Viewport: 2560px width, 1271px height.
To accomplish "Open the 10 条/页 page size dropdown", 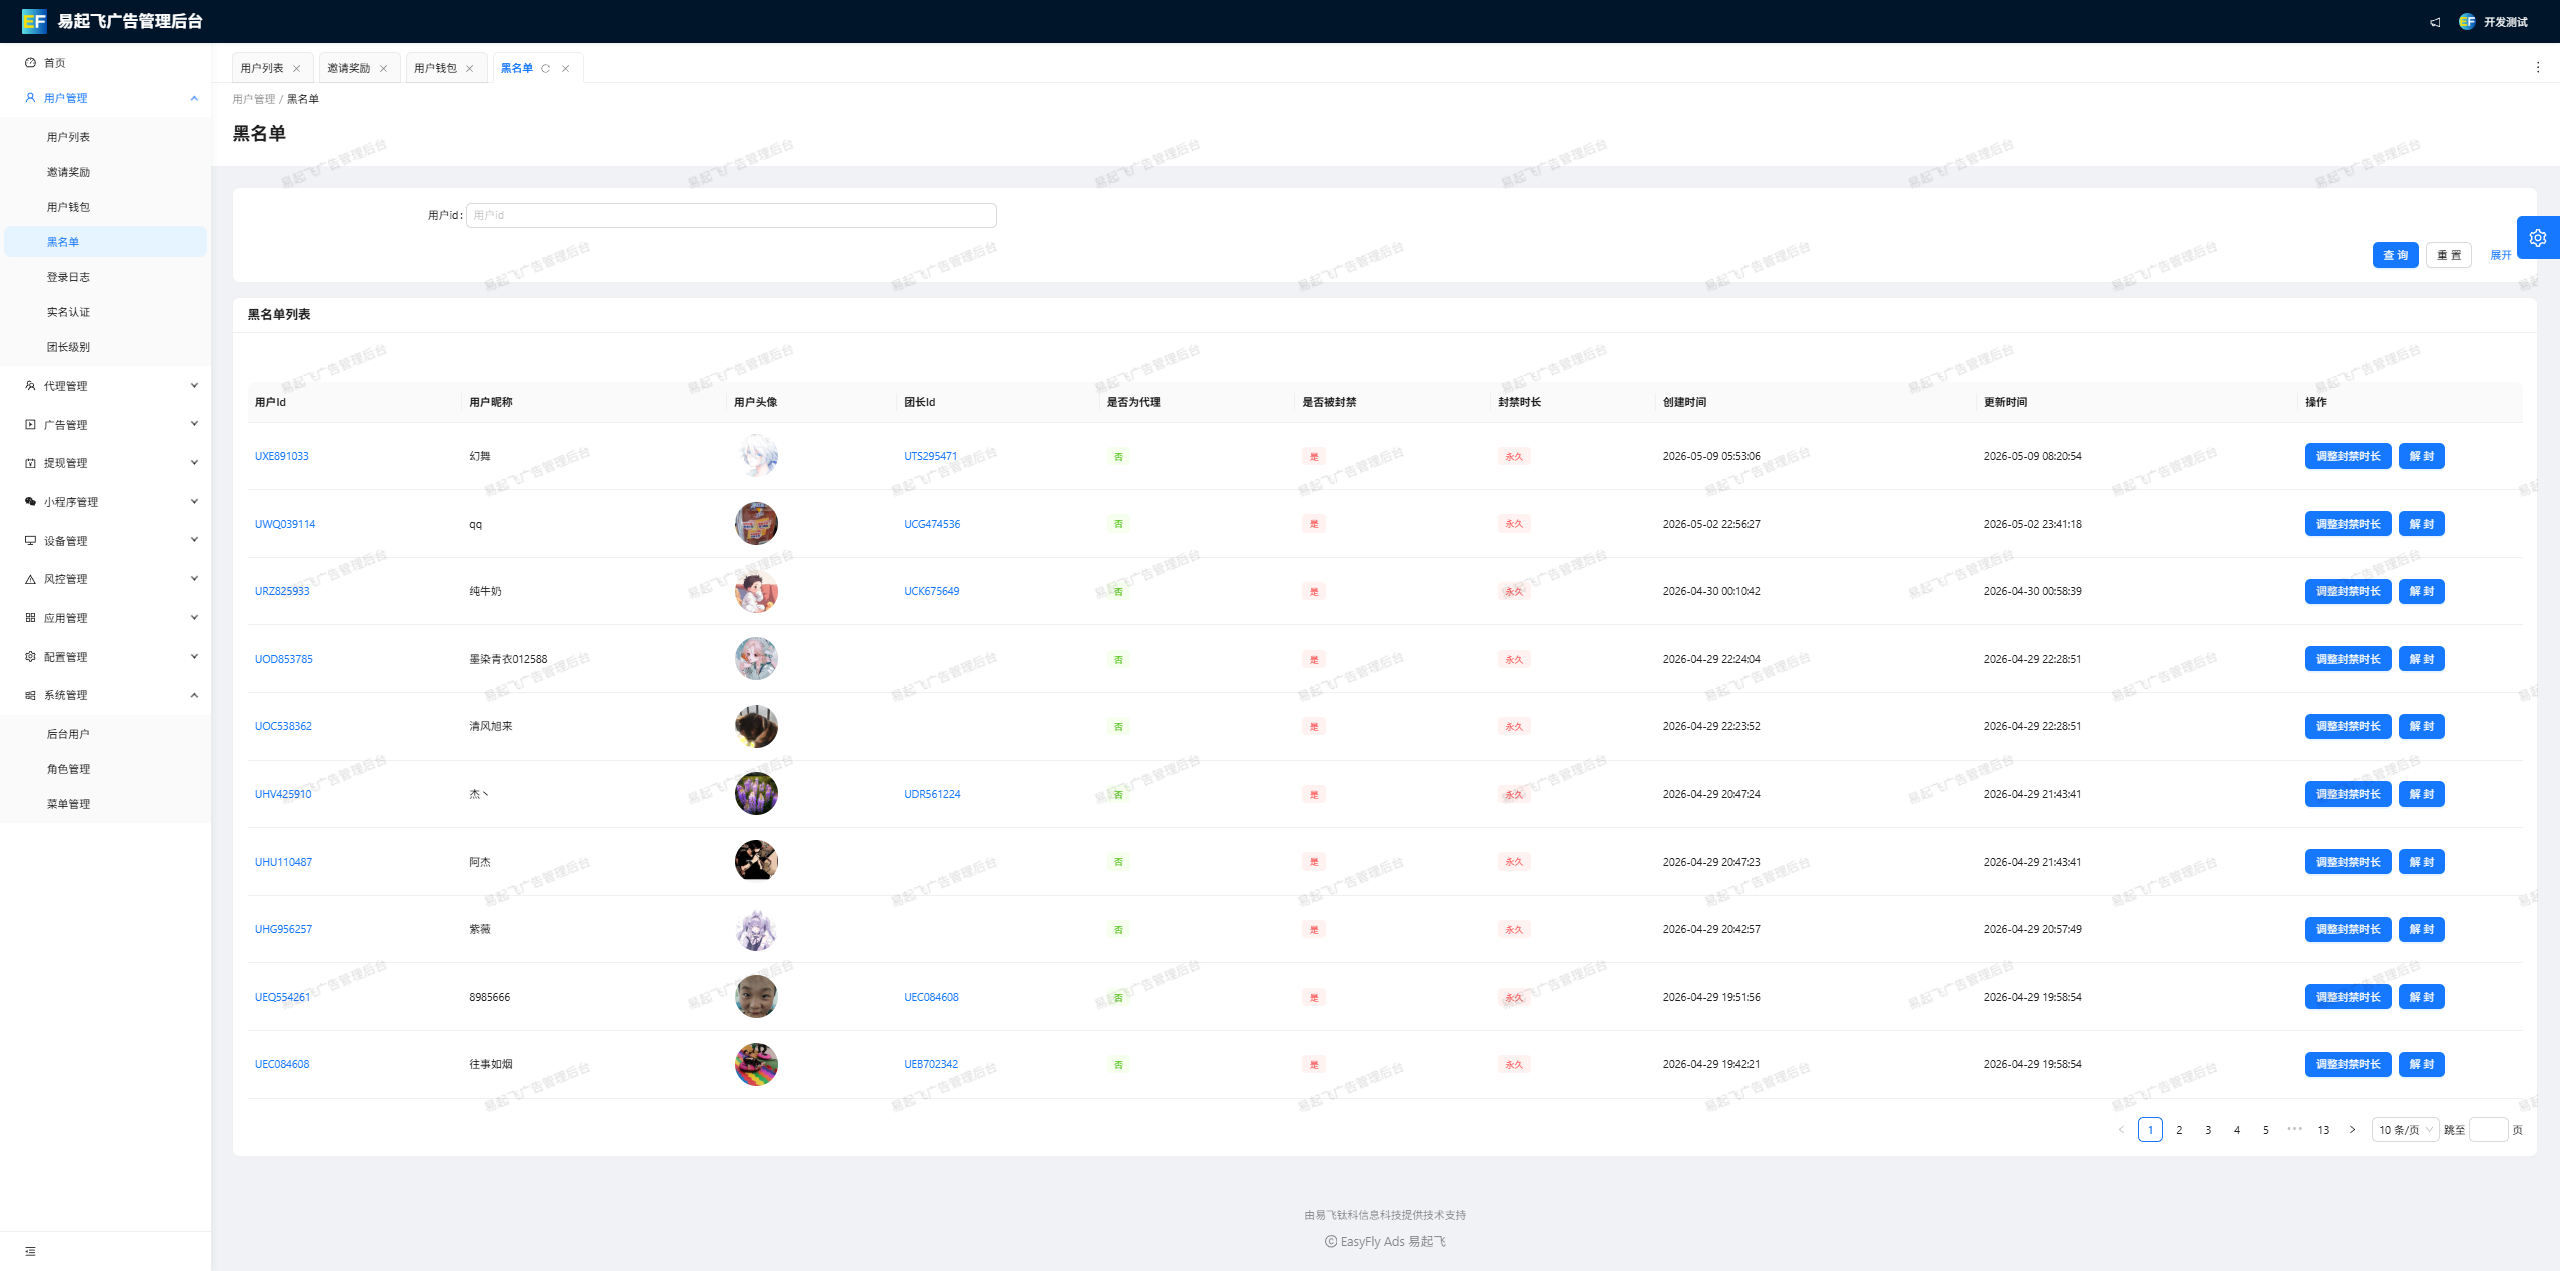I will (x=2405, y=1129).
